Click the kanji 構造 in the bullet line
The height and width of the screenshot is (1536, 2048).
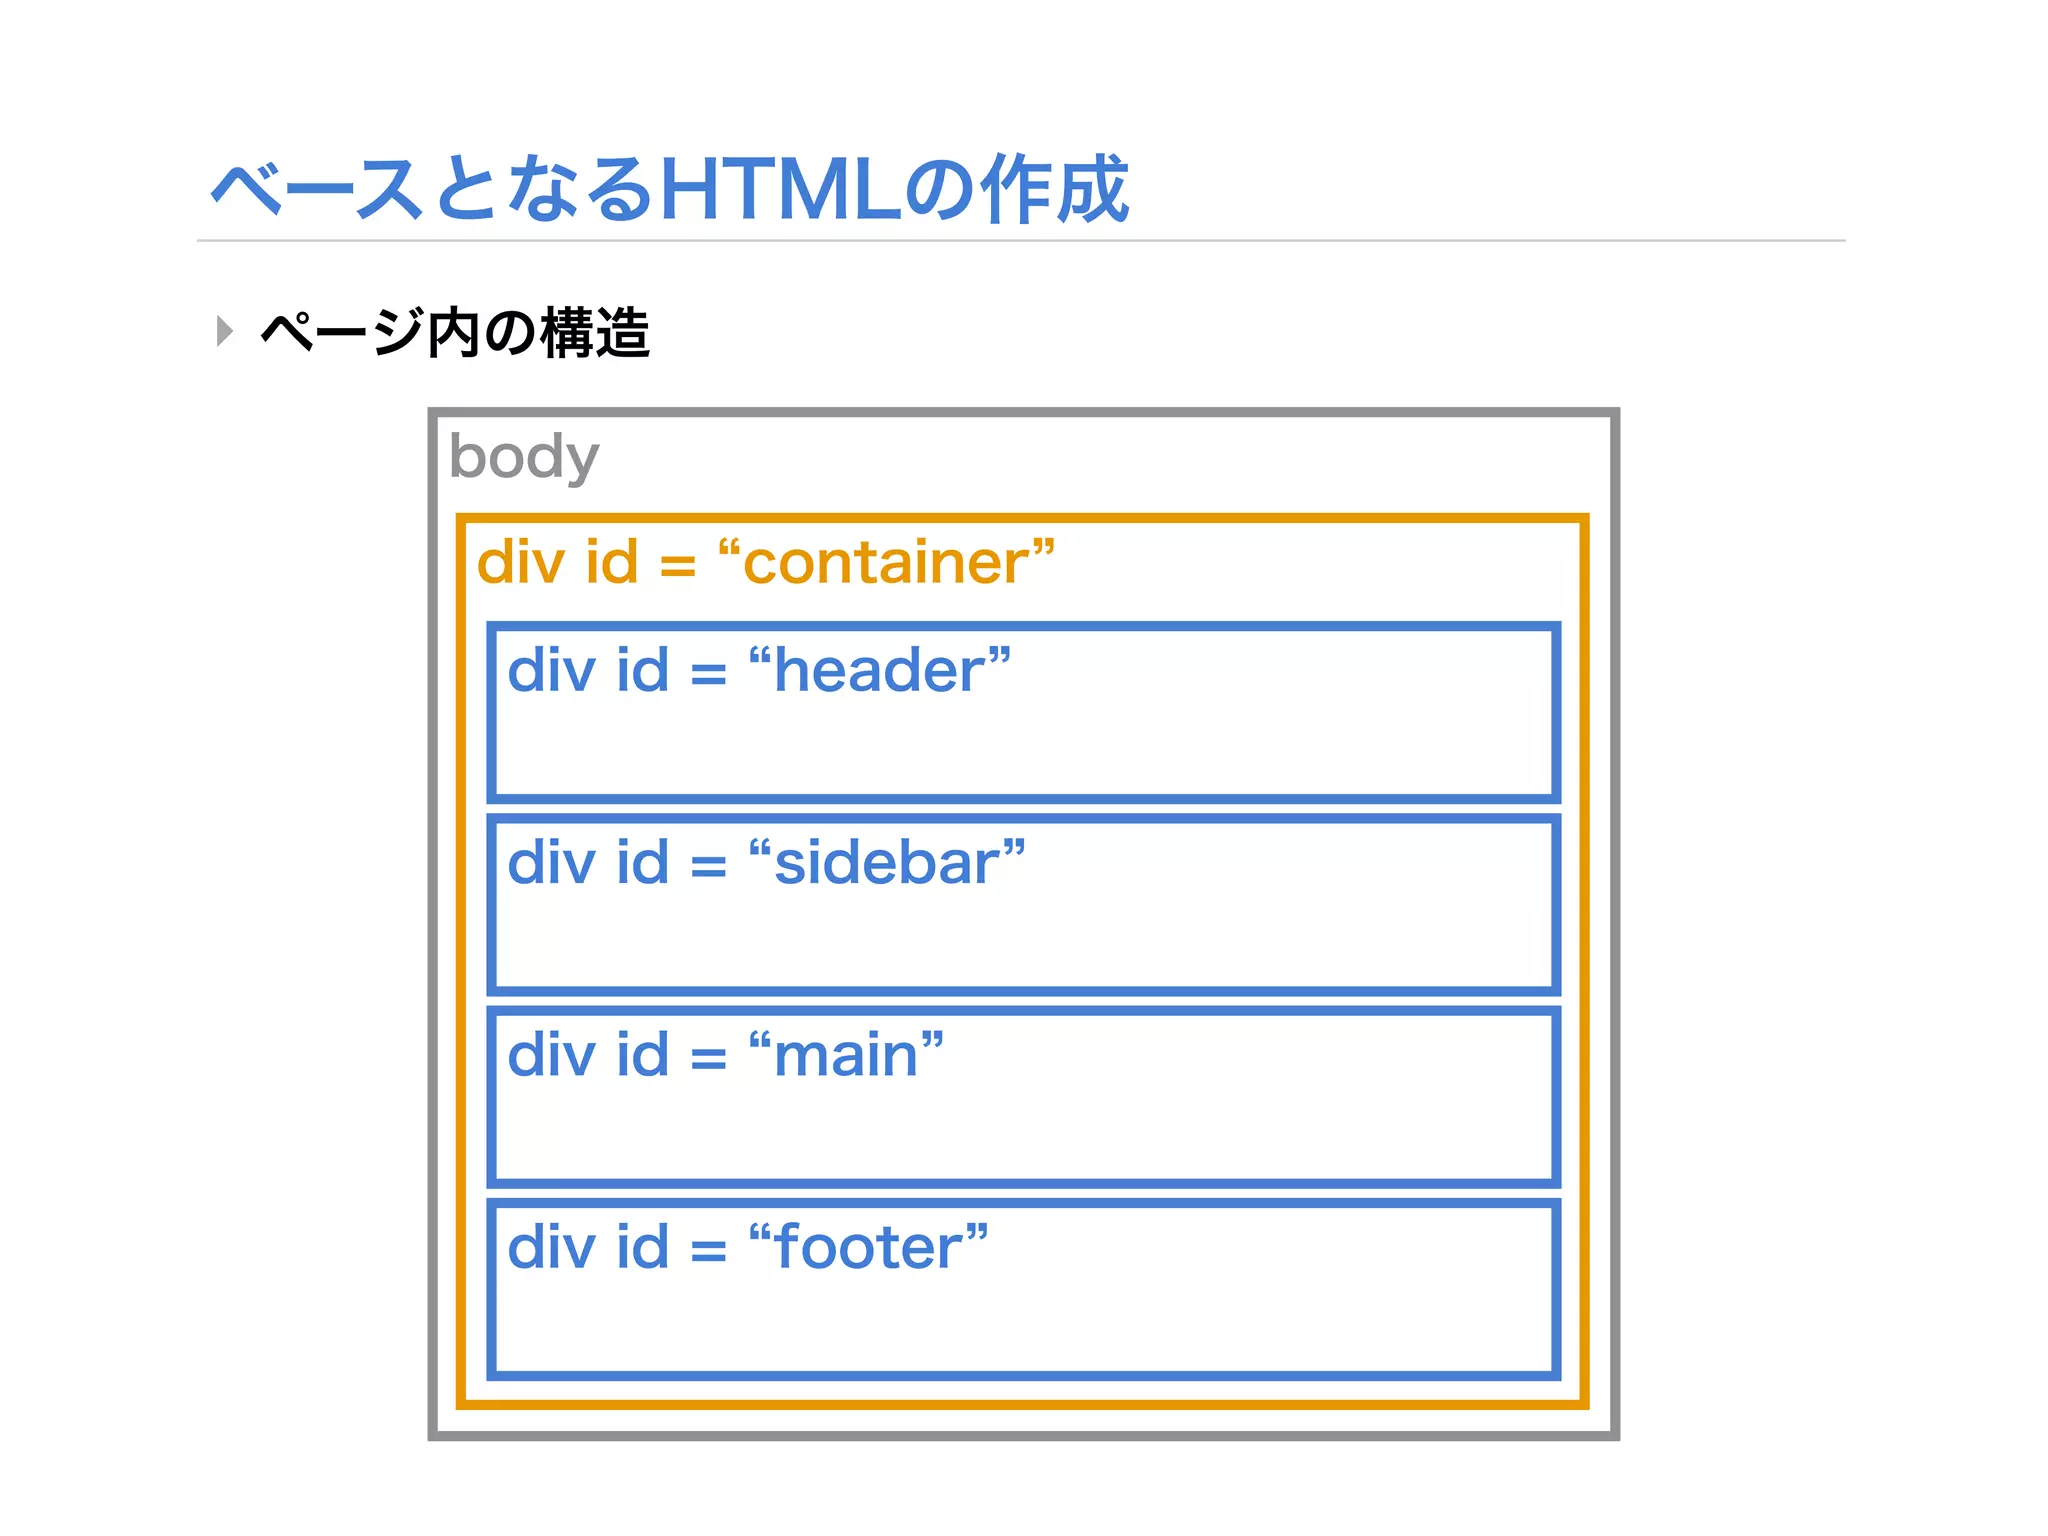tap(595, 333)
